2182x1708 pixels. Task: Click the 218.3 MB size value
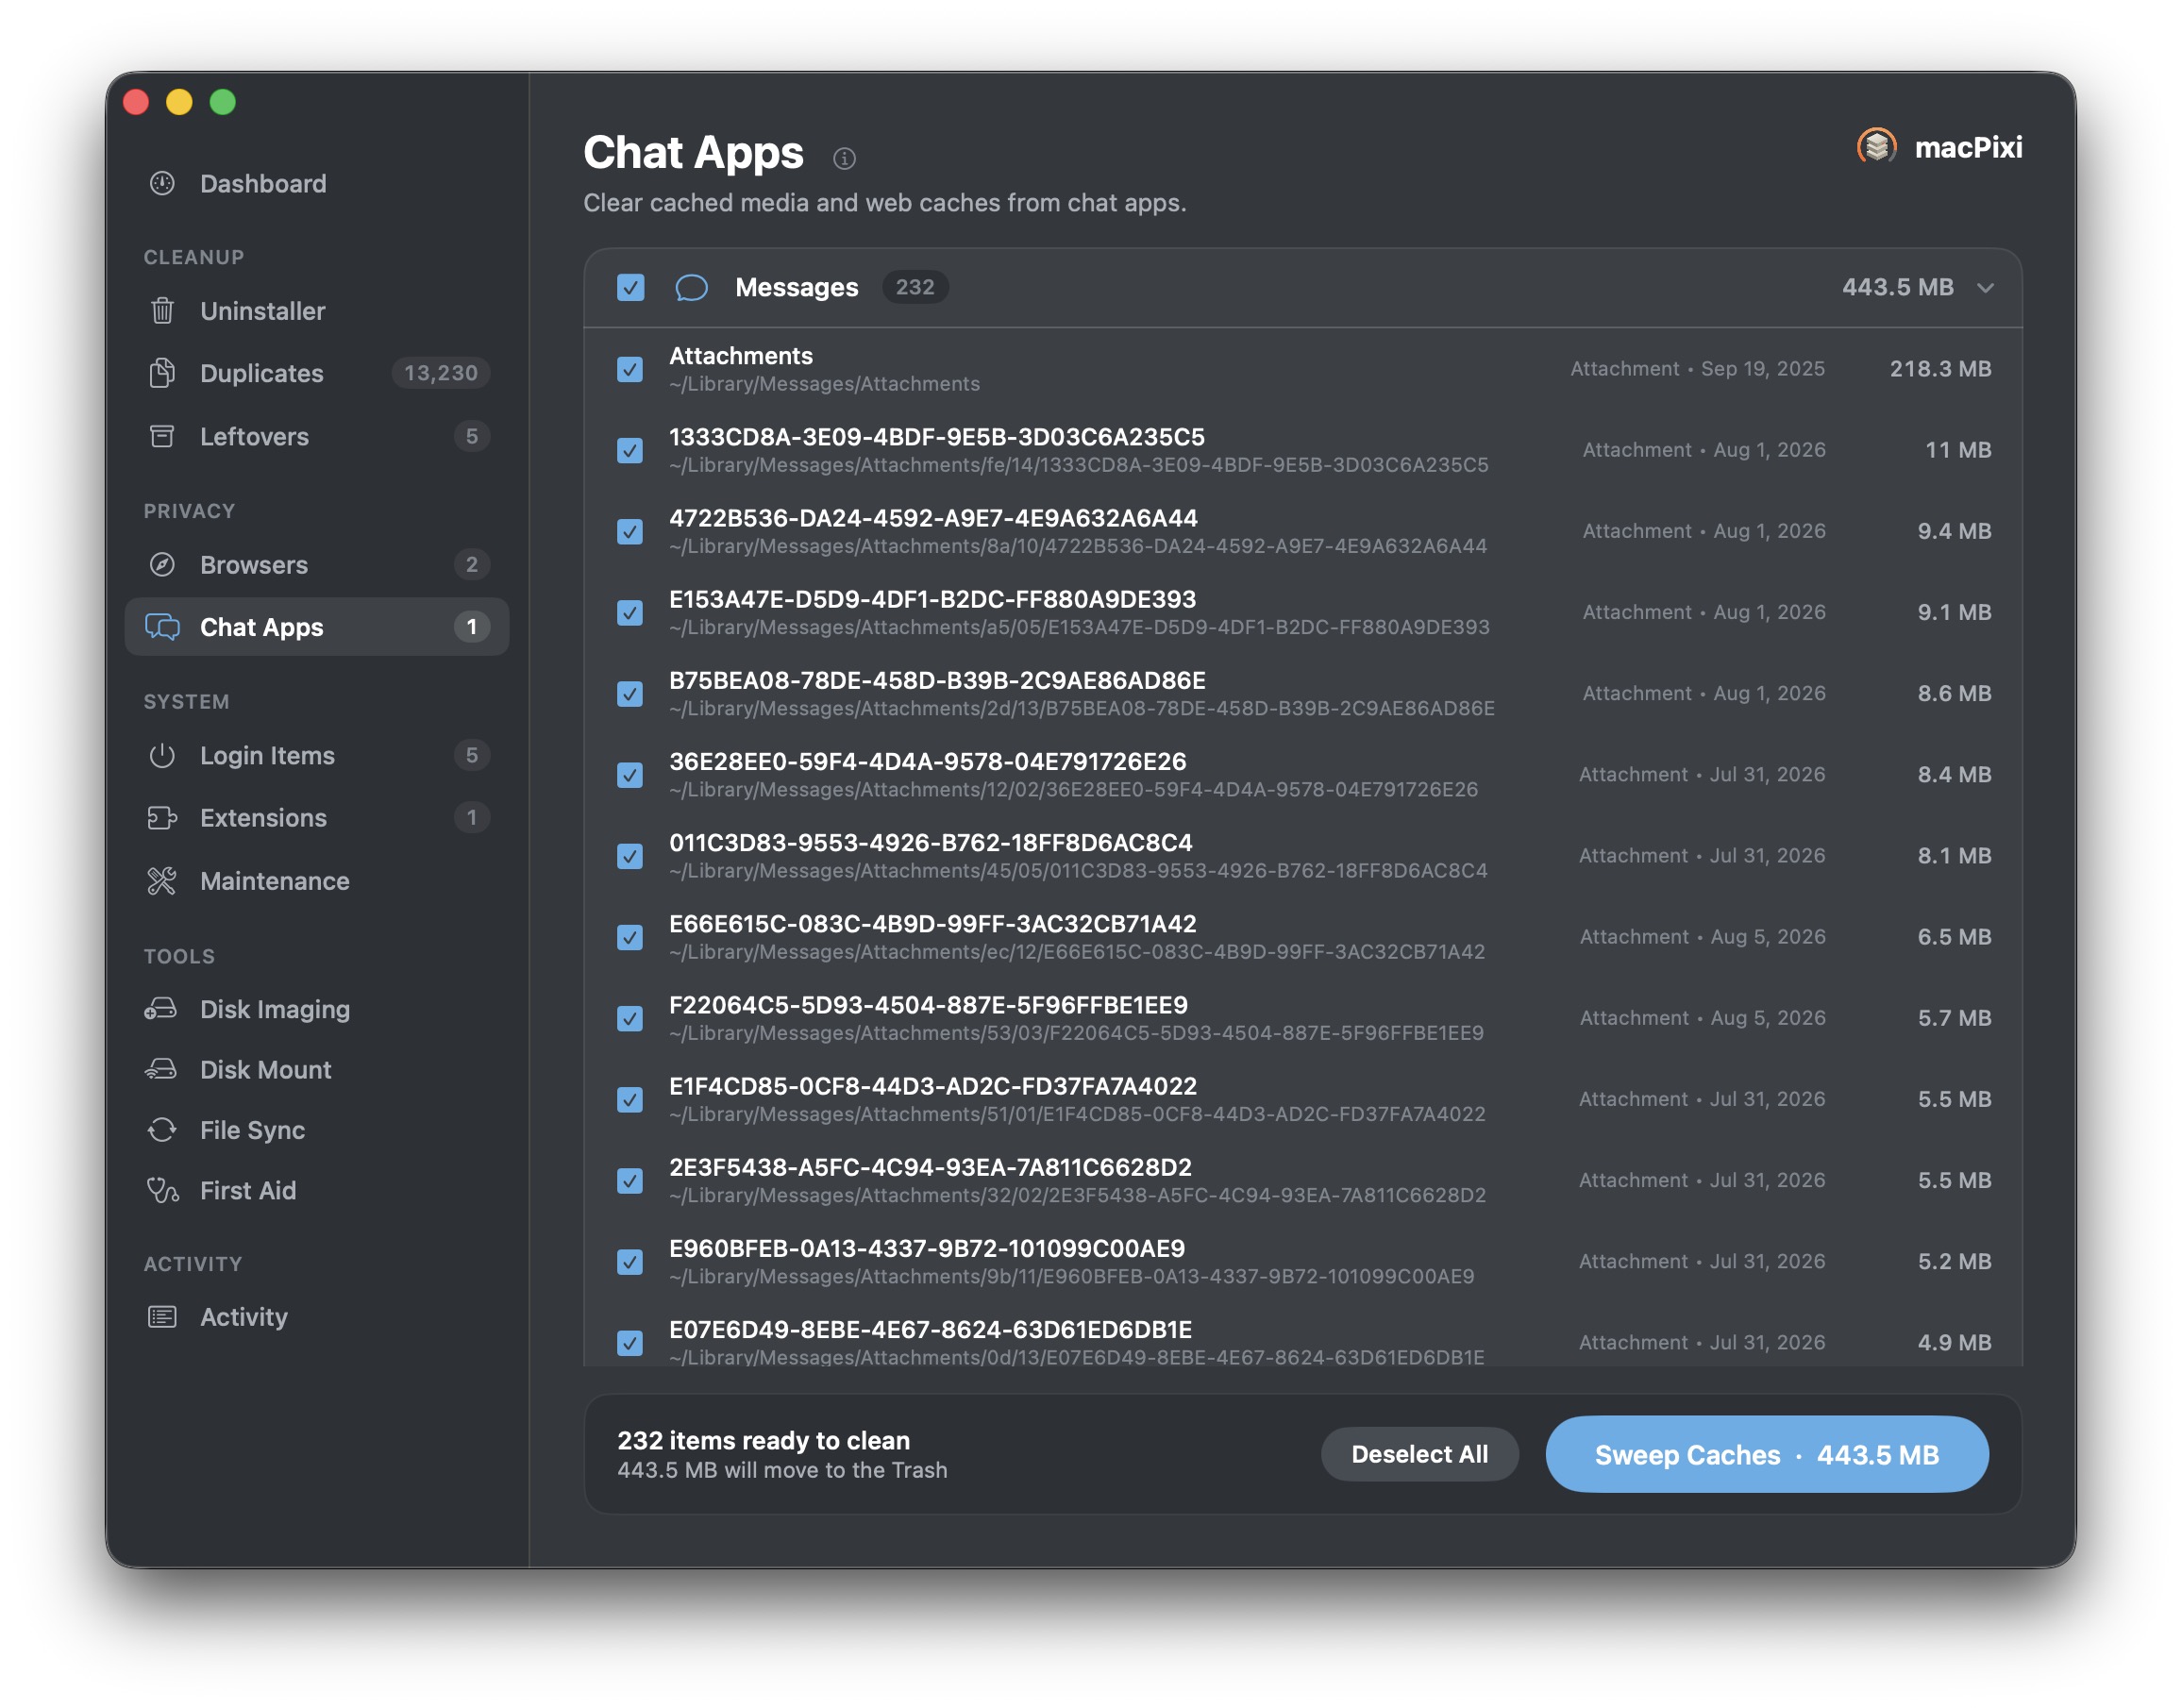1940,369
